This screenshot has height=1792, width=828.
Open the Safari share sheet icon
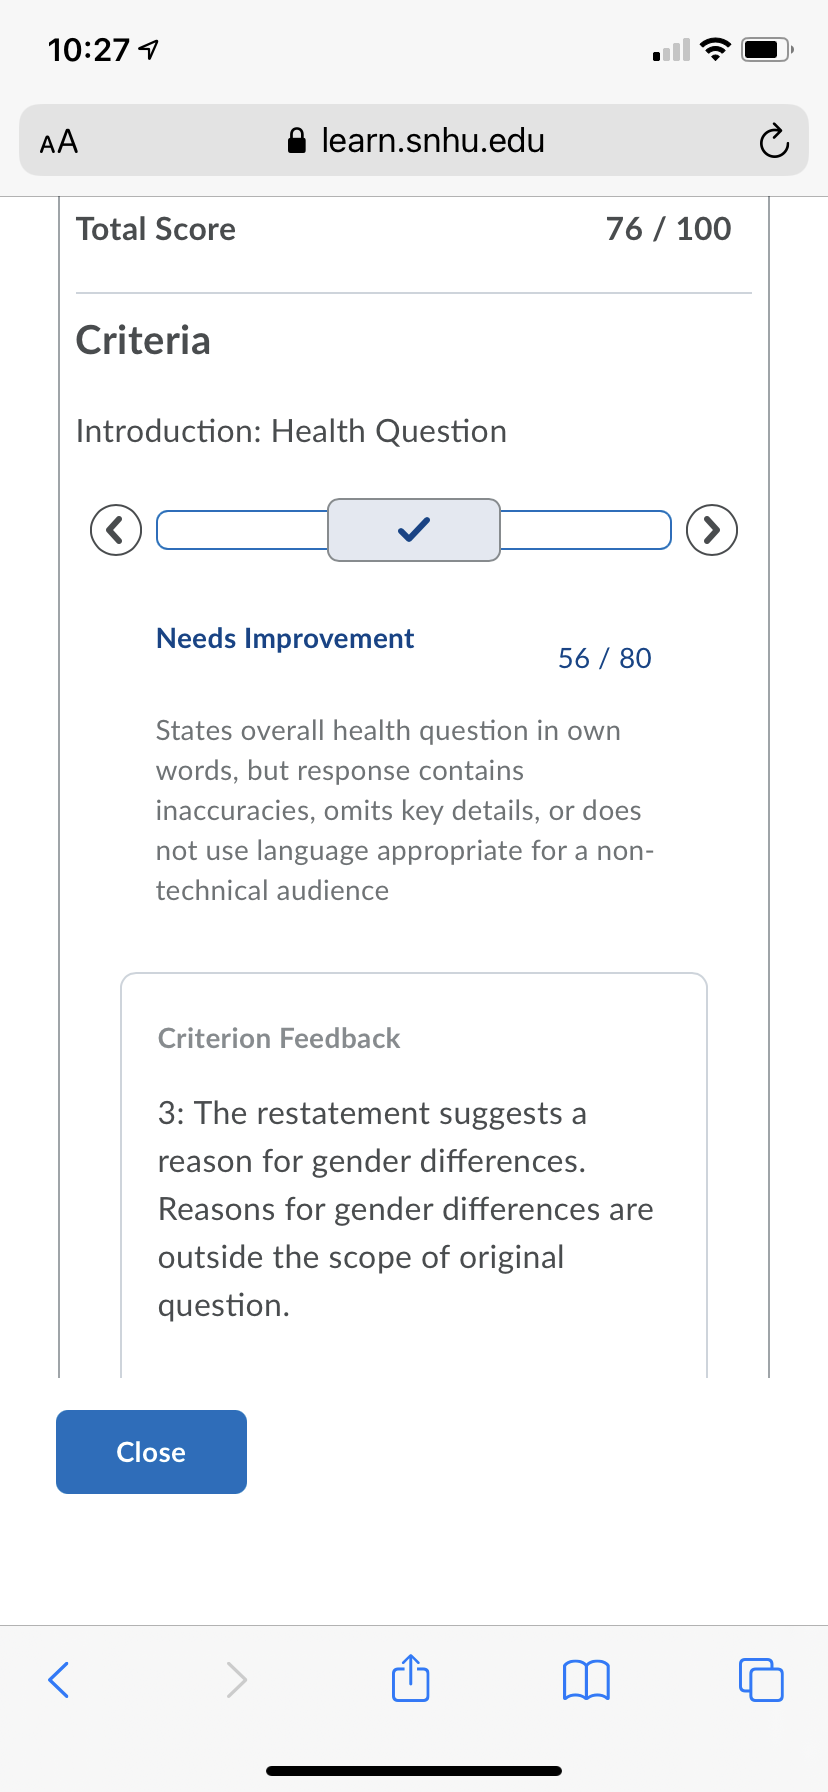[x=410, y=1677]
